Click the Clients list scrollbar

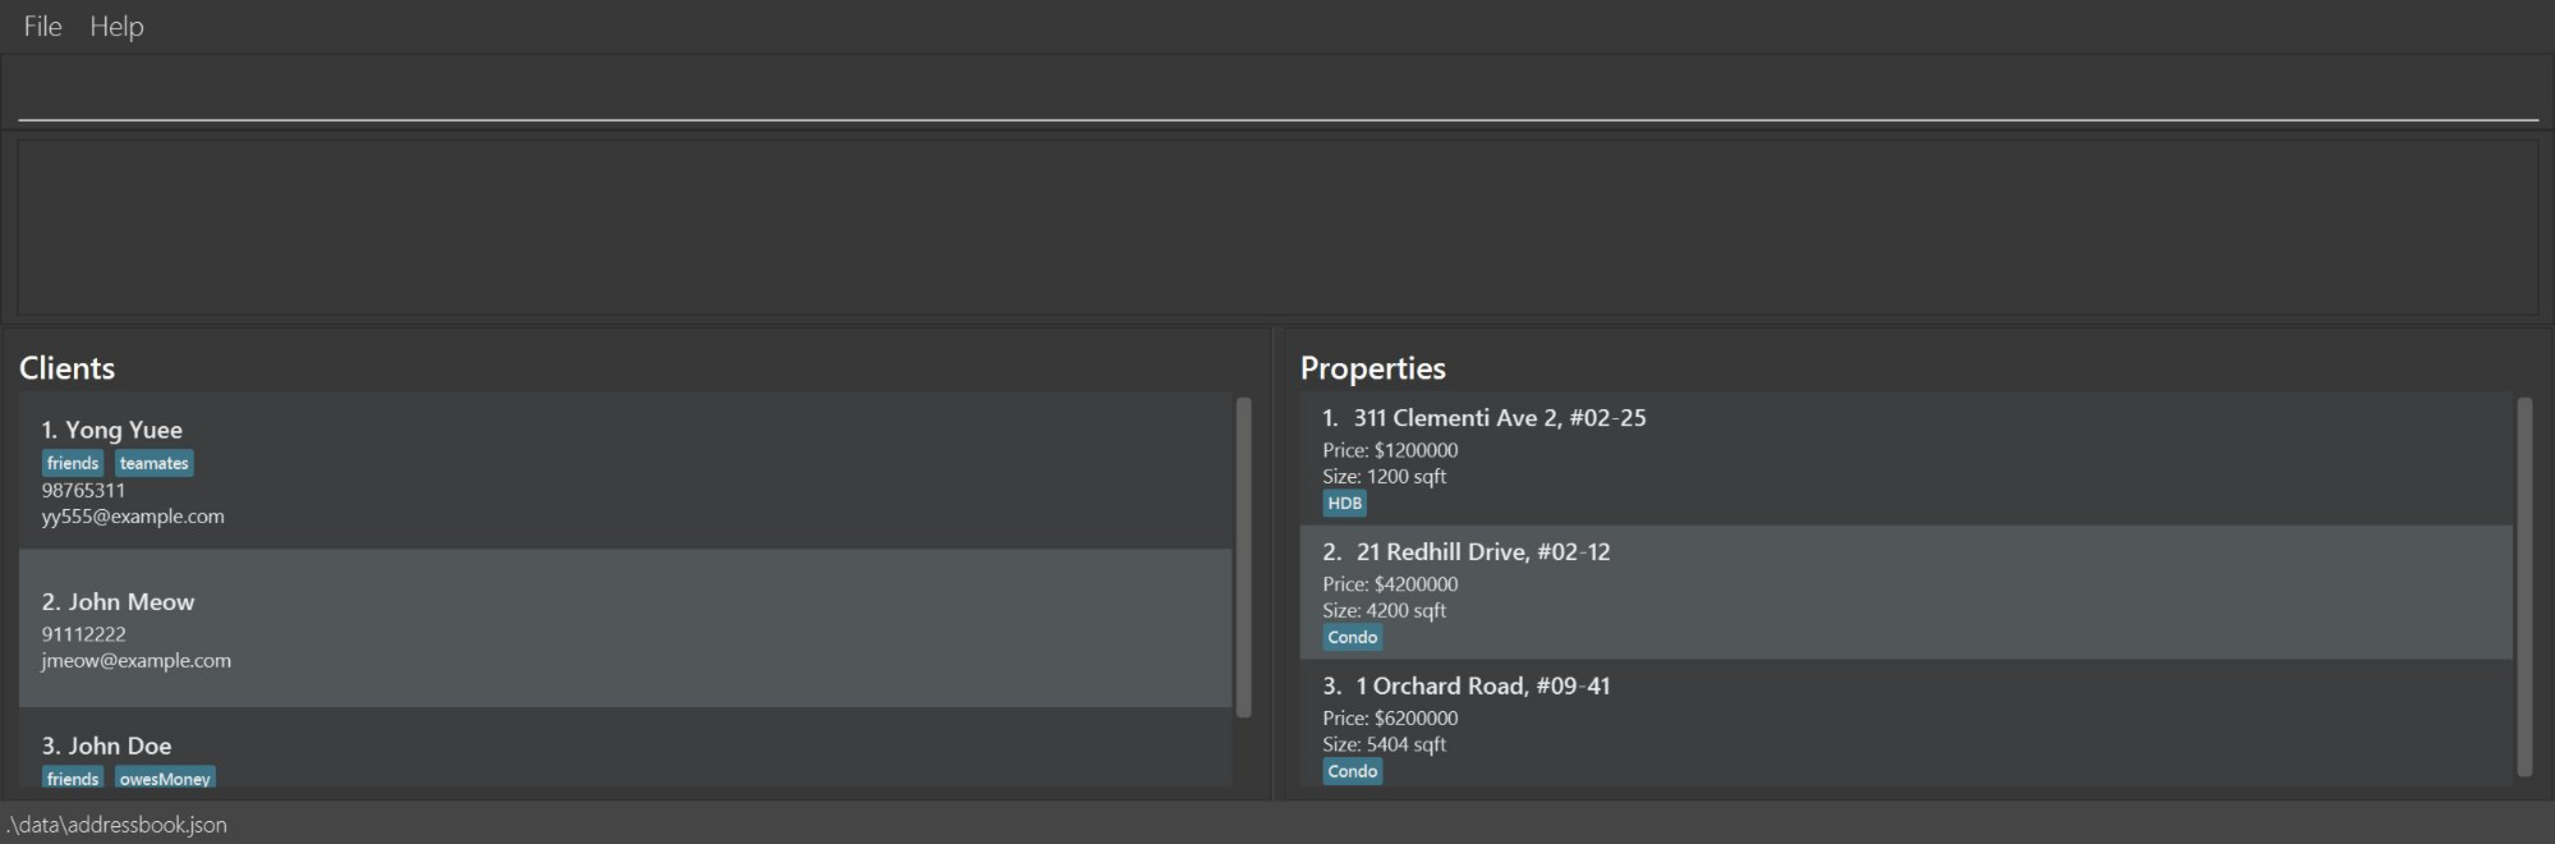coord(1244,557)
